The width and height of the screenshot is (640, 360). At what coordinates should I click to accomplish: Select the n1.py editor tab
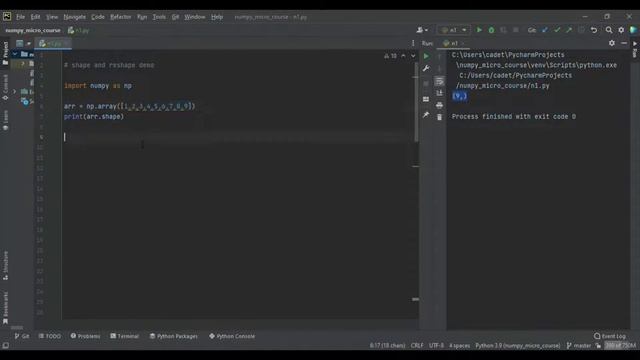[x=53, y=43]
